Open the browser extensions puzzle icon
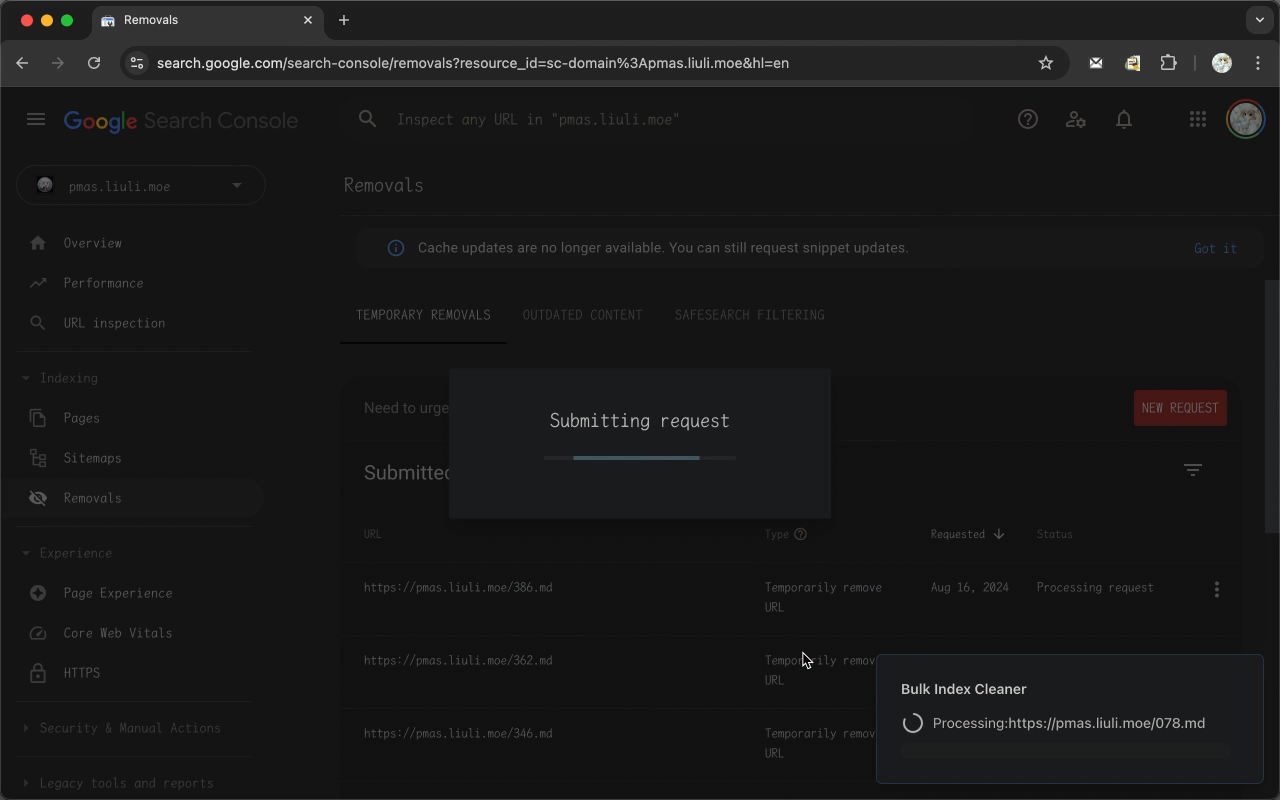The image size is (1280, 800). tap(1168, 63)
